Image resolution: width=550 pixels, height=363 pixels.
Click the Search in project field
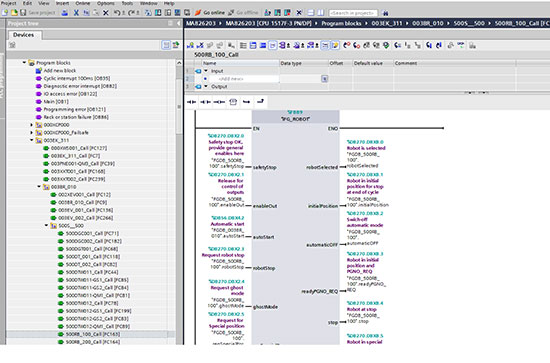tap(353, 13)
